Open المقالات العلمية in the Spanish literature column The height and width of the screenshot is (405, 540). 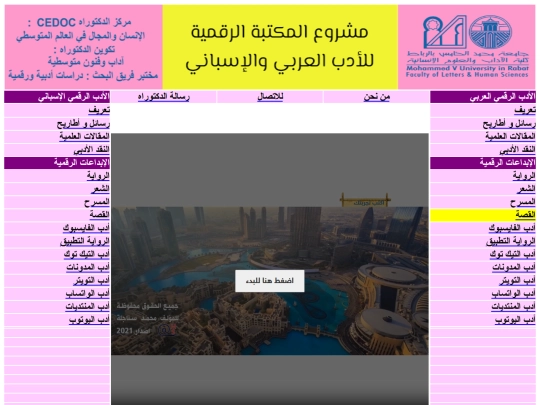click(x=84, y=136)
